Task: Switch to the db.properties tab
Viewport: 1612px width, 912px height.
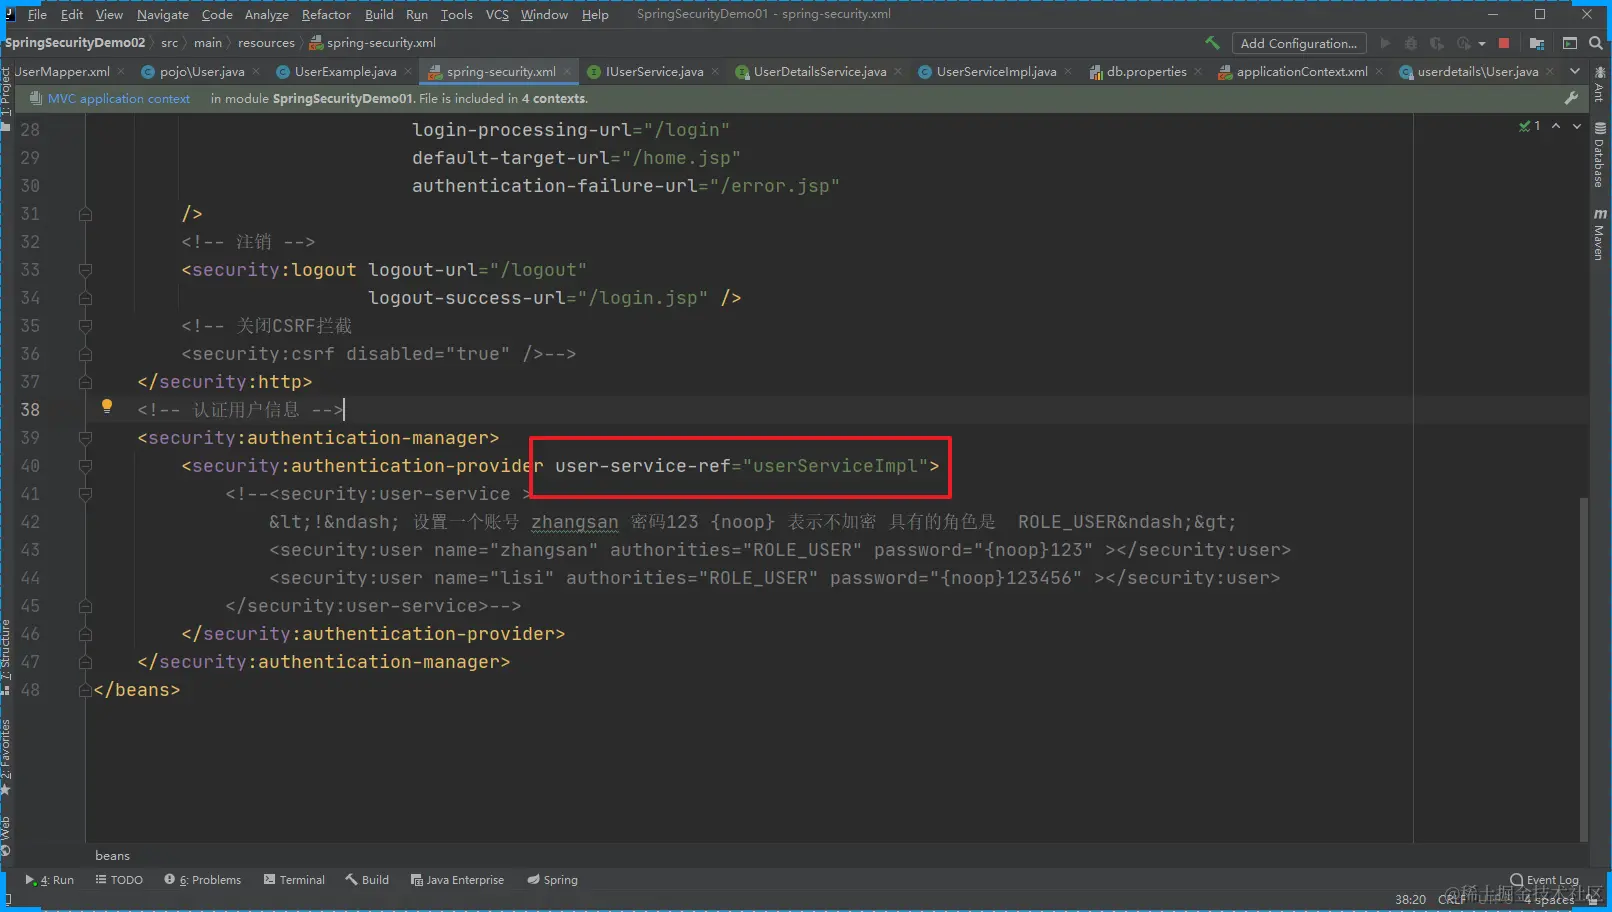Action: pos(1146,71)
